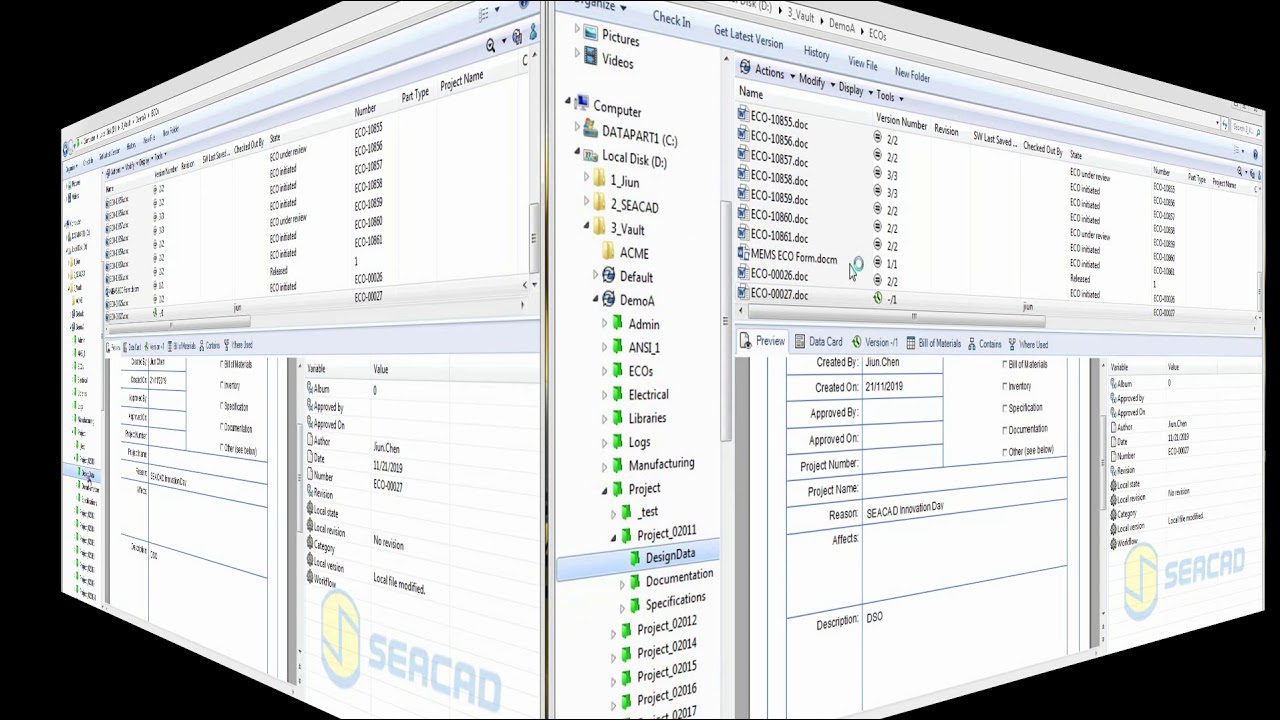The width and height of the screenshot is (1280, 720).
Task: Click the Workflow gear icon in left window
Action: click(312, 577)
